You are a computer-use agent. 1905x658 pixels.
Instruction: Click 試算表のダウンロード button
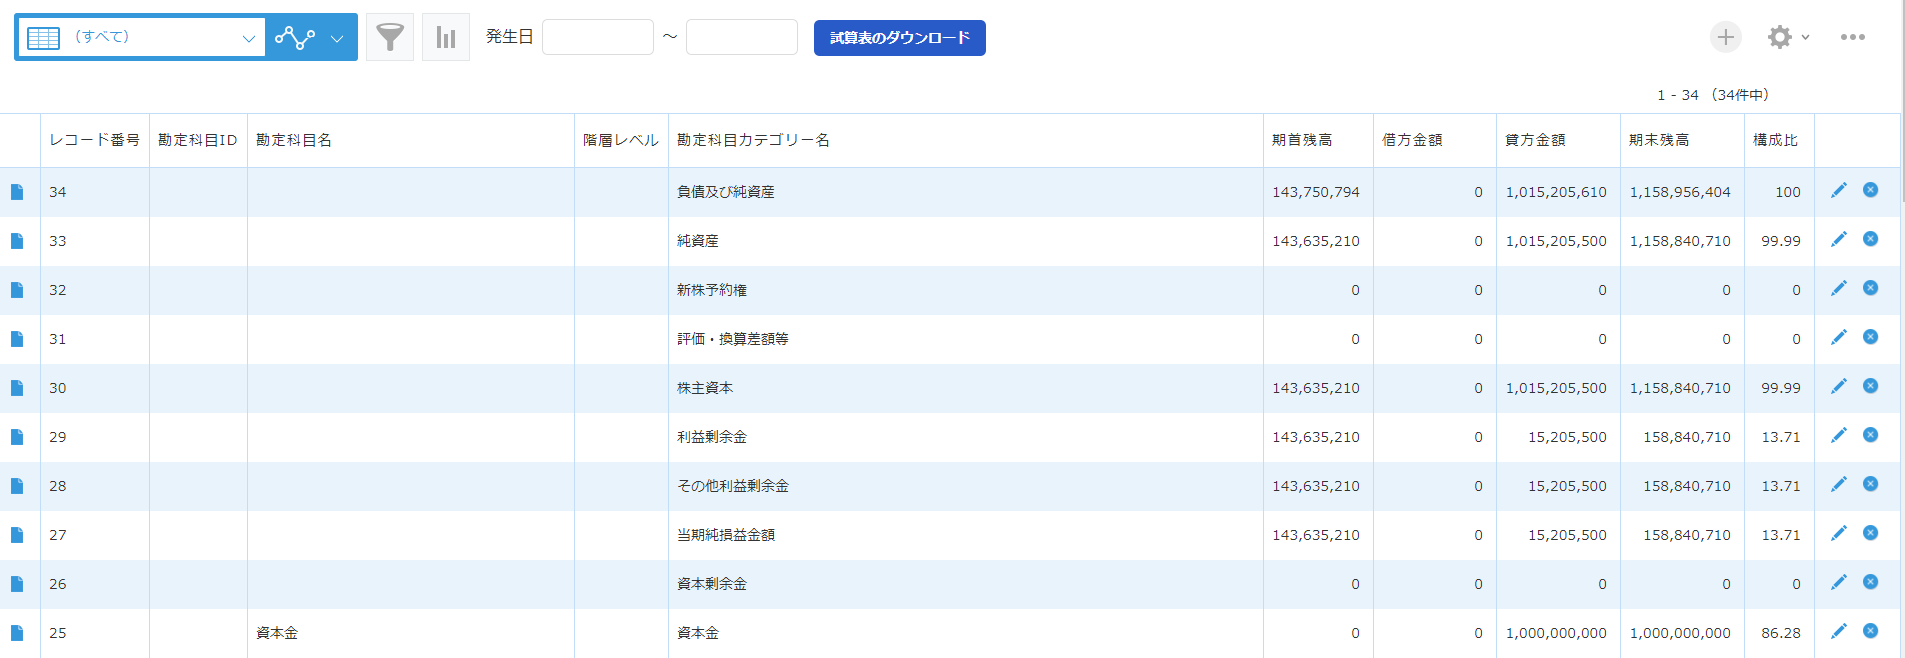tap(900, 38)
